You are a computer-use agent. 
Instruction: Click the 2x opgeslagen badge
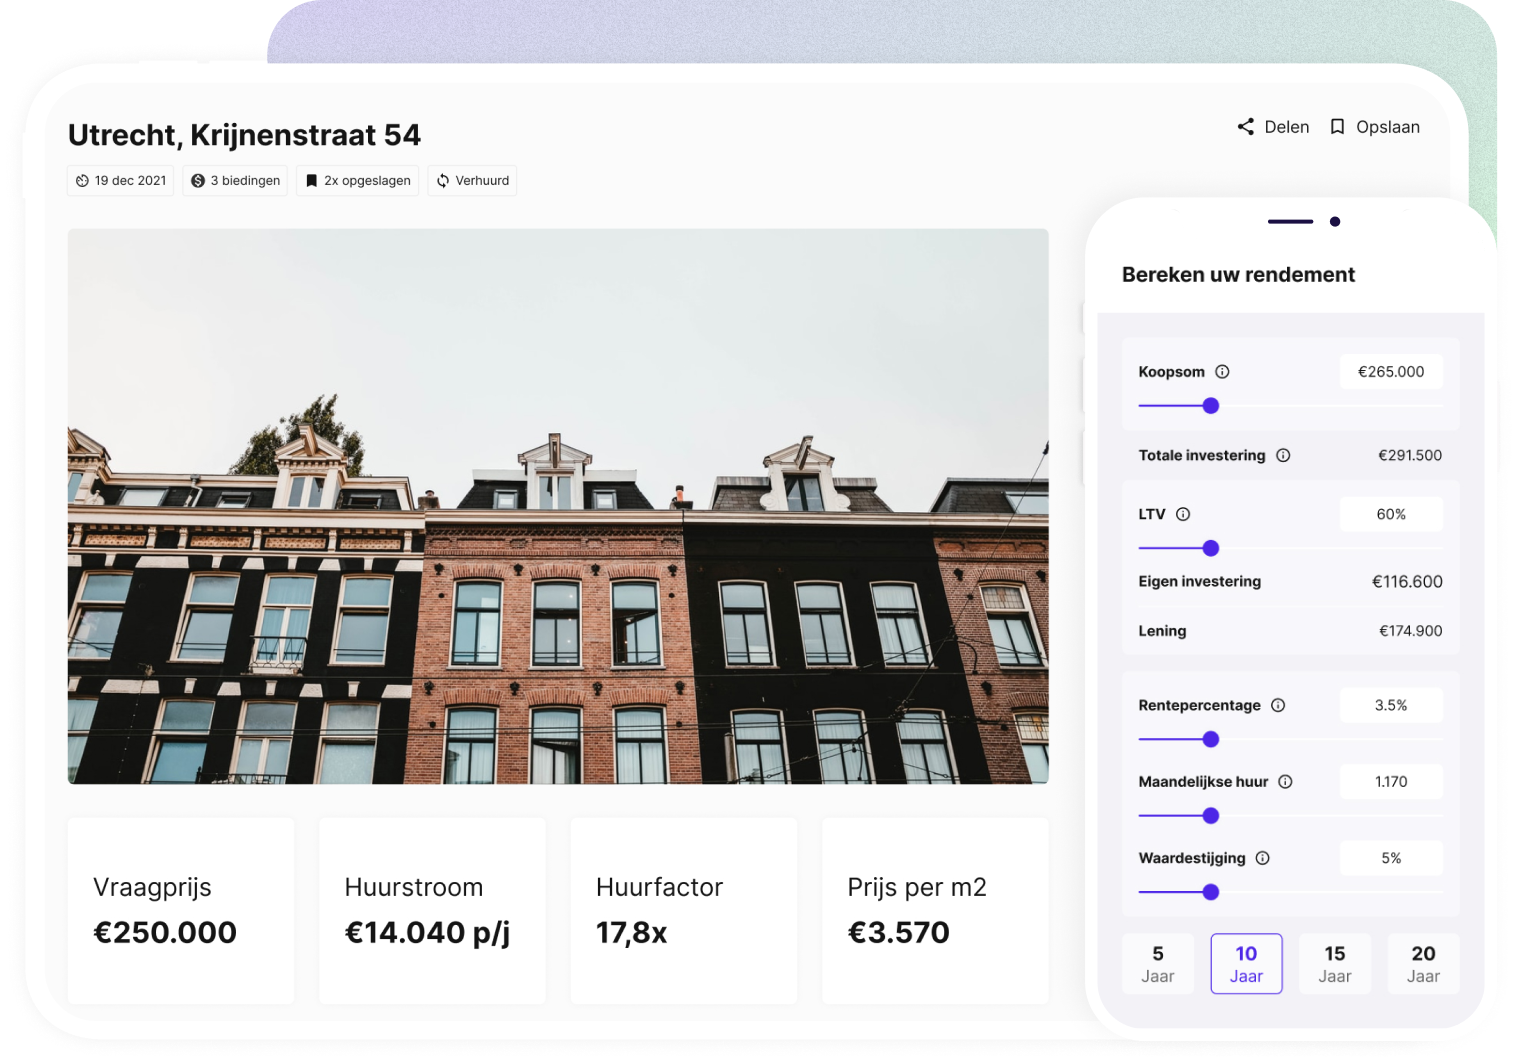(357, 180)
